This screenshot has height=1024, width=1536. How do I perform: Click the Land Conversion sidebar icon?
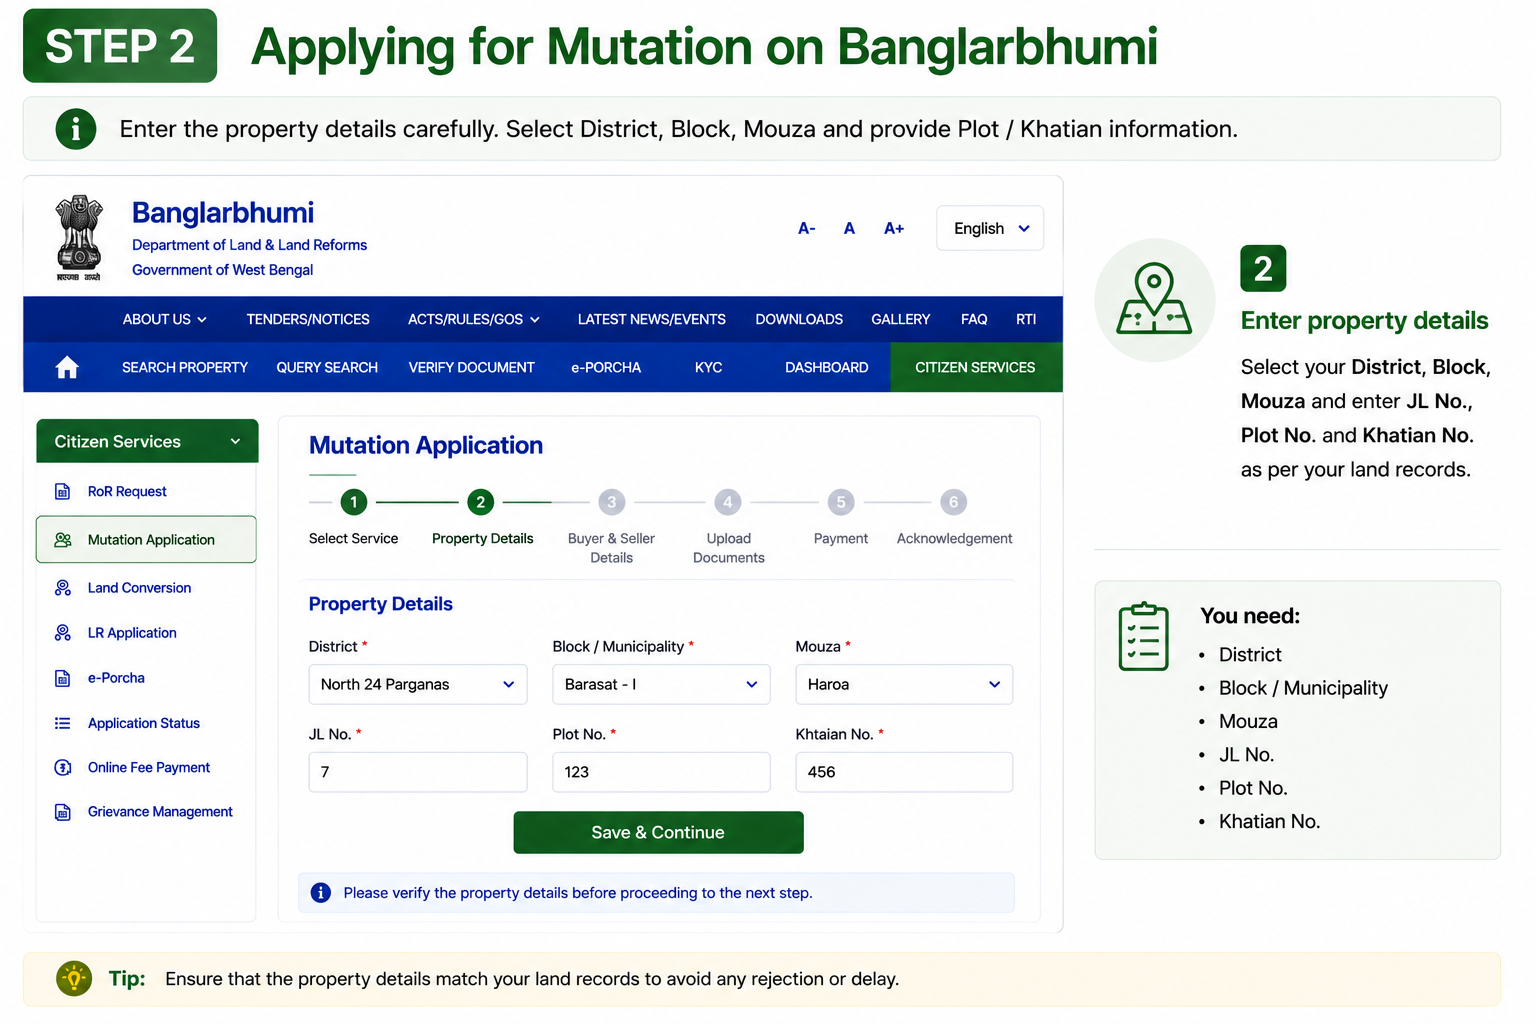pos(62,588)
